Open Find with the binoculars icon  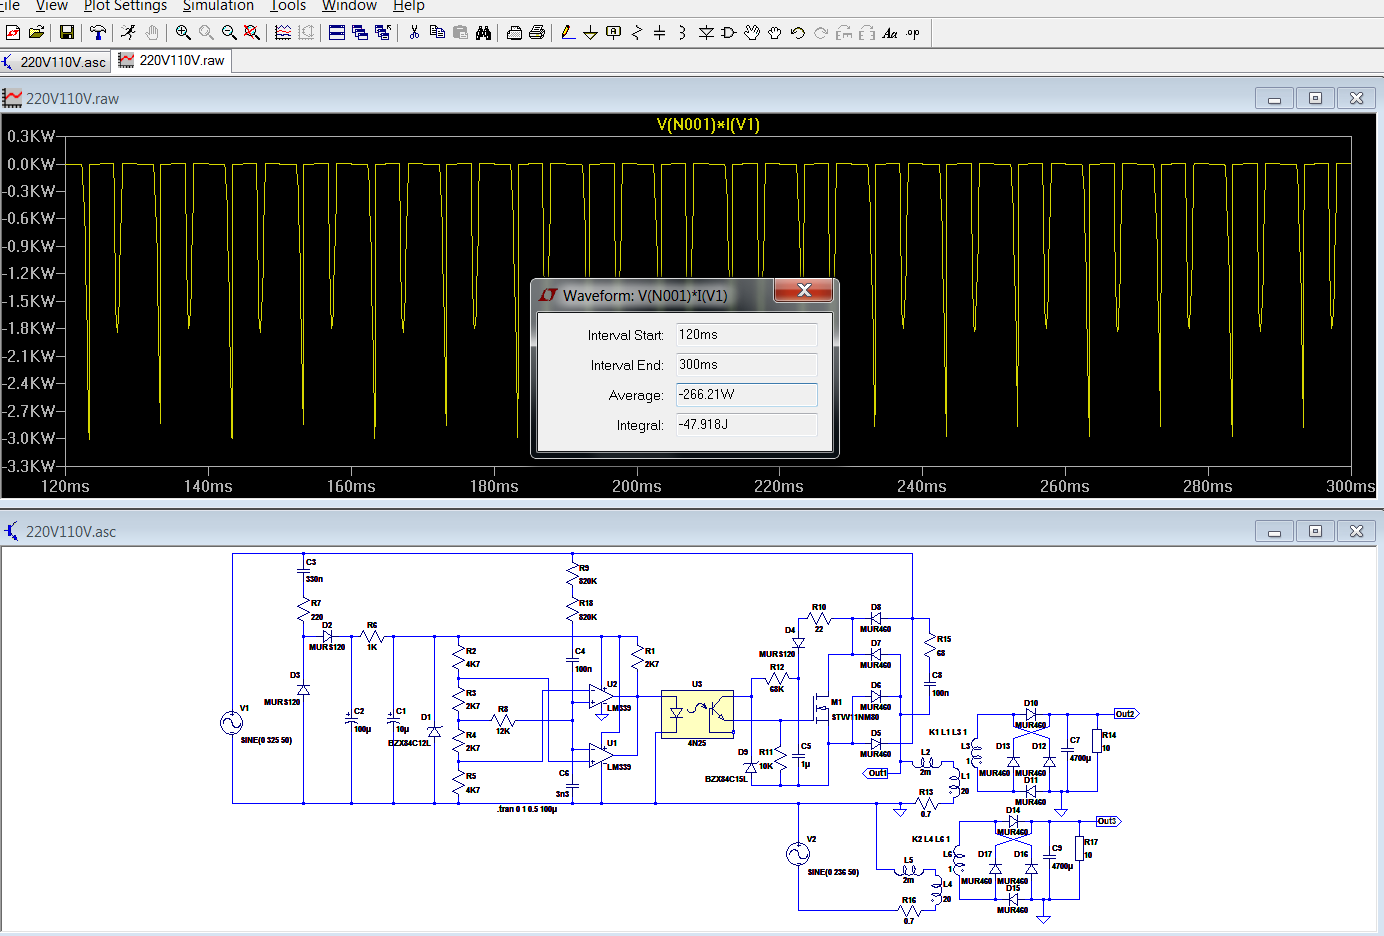point(483,33)
